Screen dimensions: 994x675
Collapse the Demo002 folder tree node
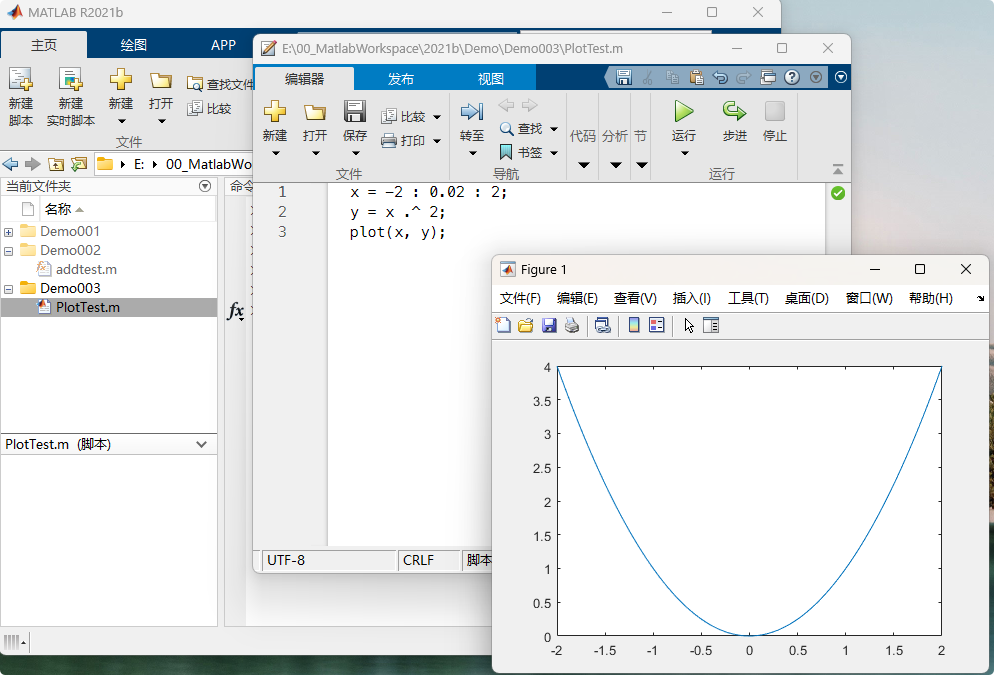click(9, 251)
